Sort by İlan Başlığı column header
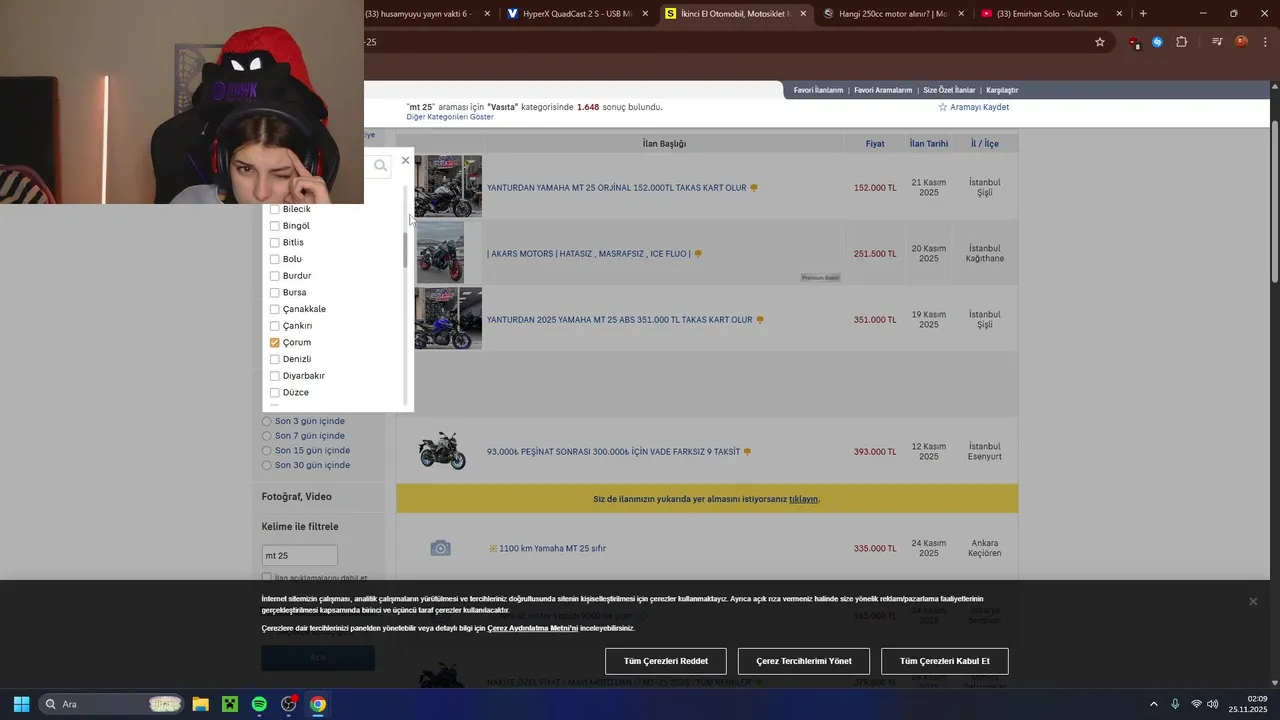Viewport: 1280px width, 720px height. (664, 144)
